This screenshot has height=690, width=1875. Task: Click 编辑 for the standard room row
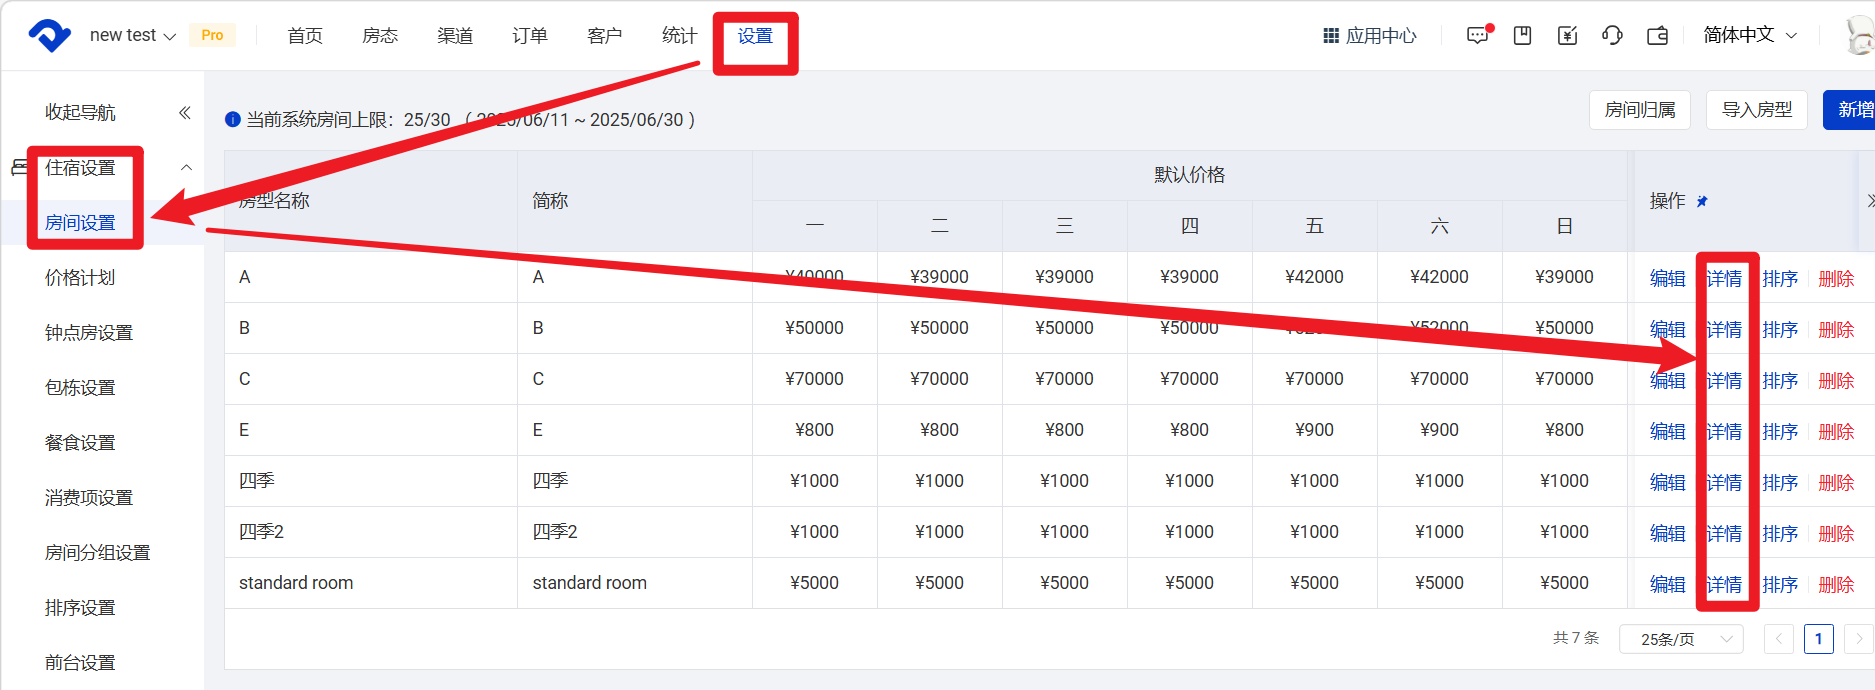(1667, 584)
